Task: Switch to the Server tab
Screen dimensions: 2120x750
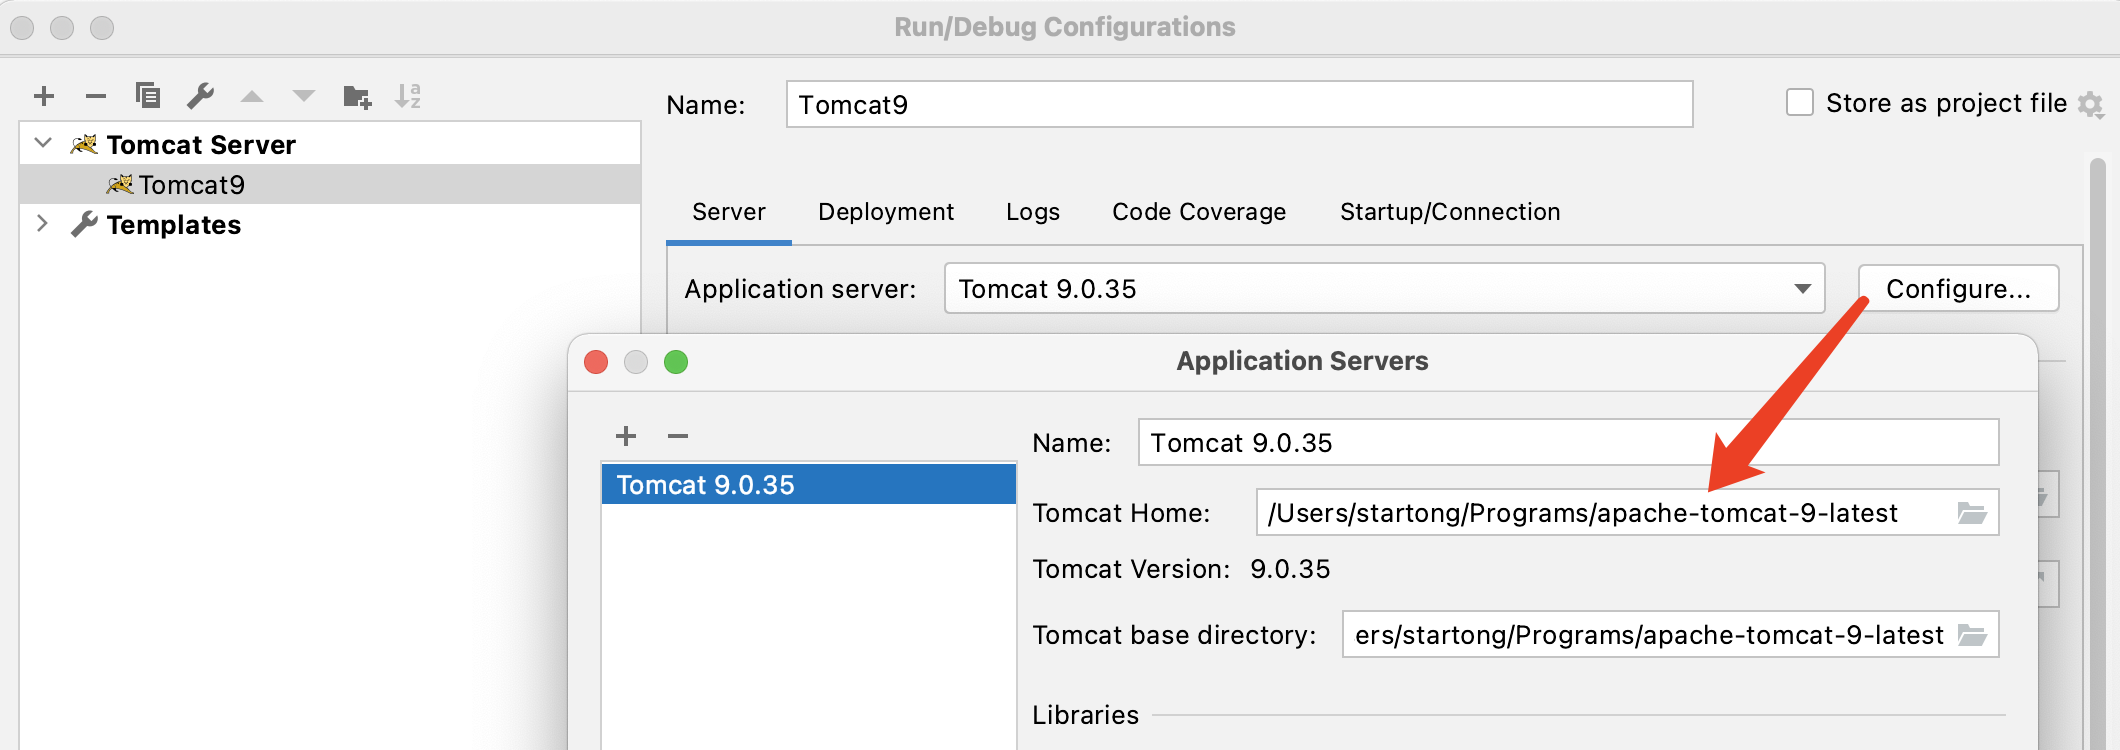Action: [x=729, y=212]
